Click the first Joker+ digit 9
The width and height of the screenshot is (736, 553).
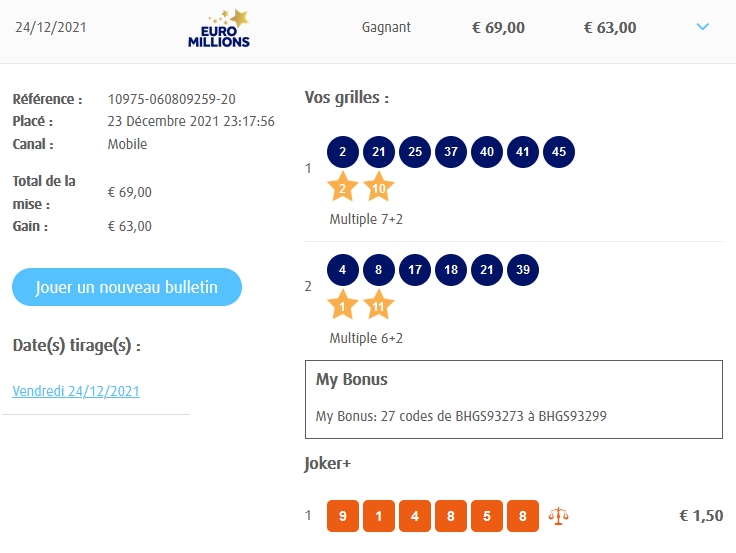point(343,516)
